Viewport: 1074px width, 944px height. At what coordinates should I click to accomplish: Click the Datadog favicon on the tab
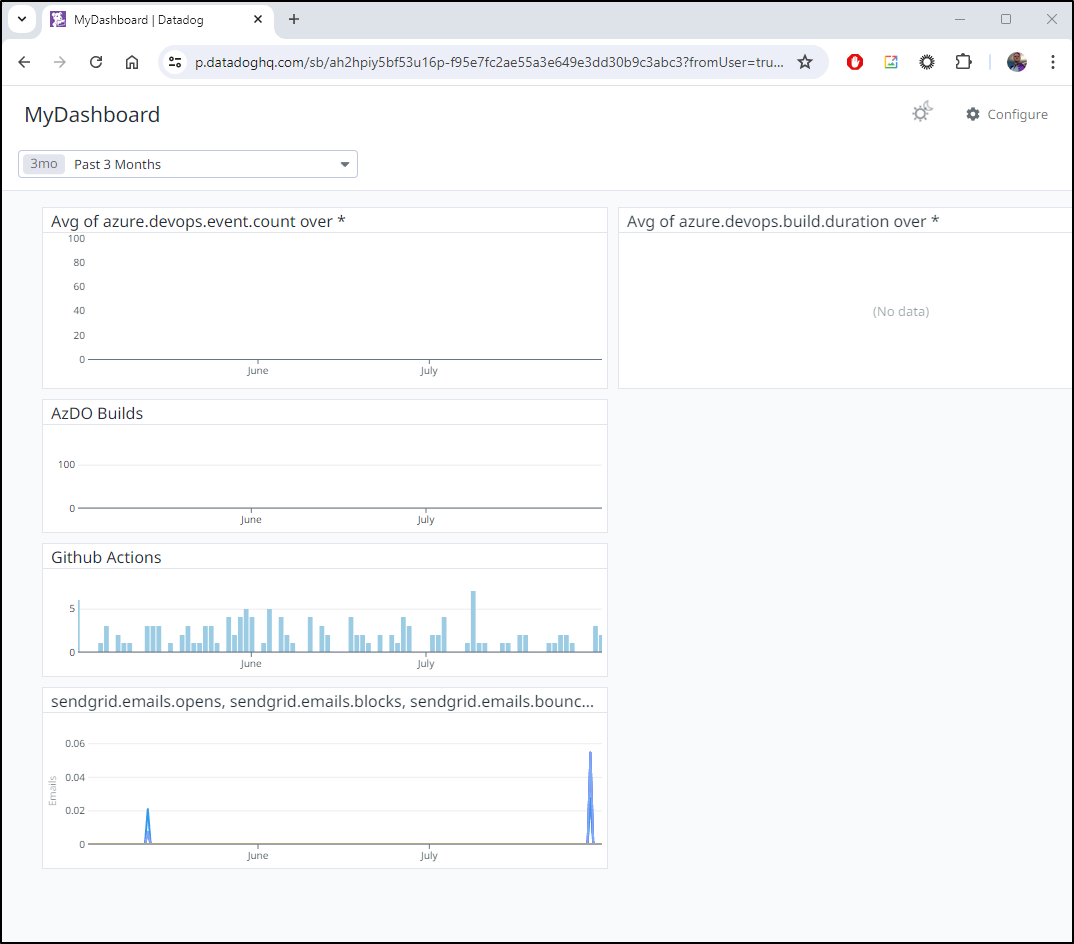[x=58, y=19]
